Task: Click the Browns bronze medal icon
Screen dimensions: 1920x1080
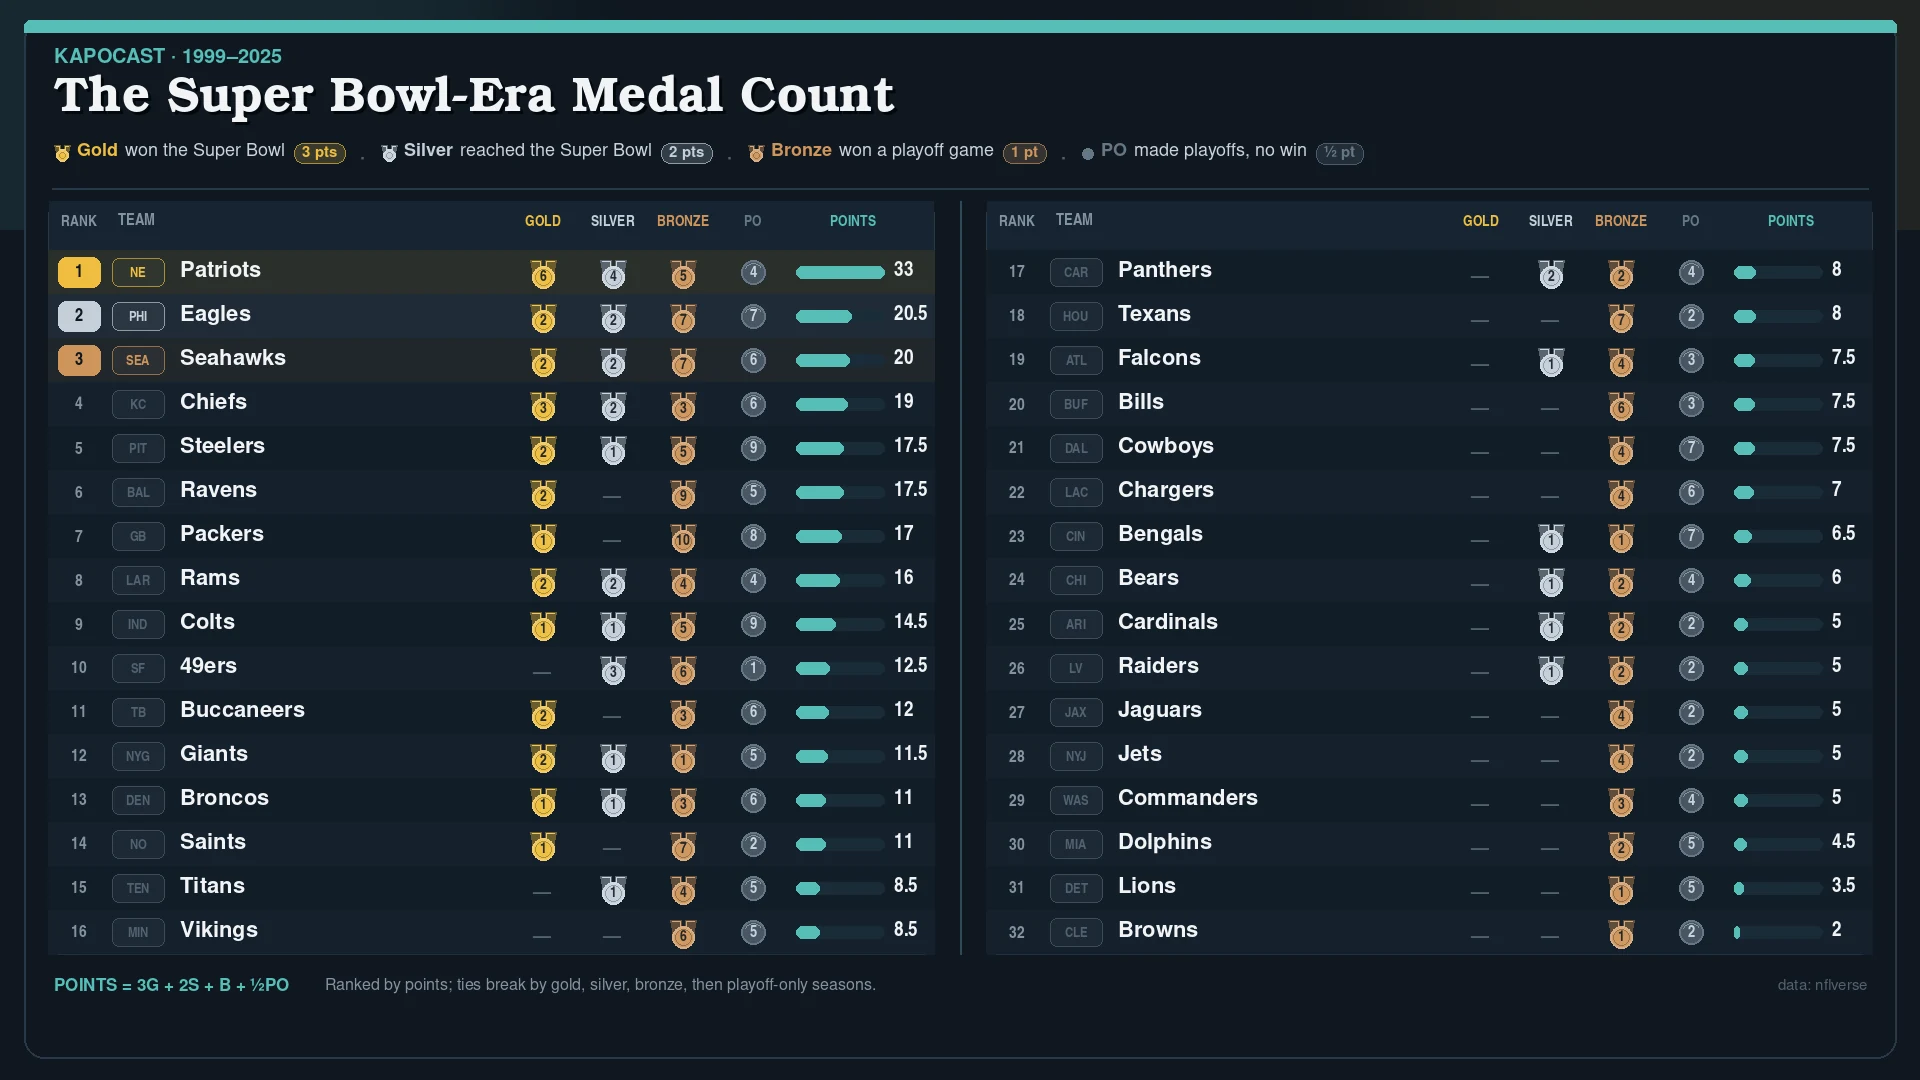Action: coord(1621,933)
